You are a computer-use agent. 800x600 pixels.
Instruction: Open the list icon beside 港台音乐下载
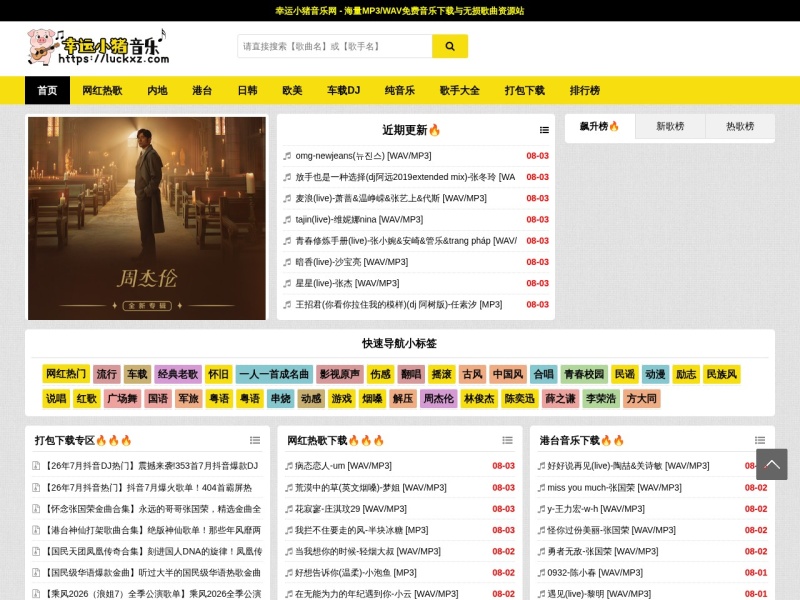760,440
